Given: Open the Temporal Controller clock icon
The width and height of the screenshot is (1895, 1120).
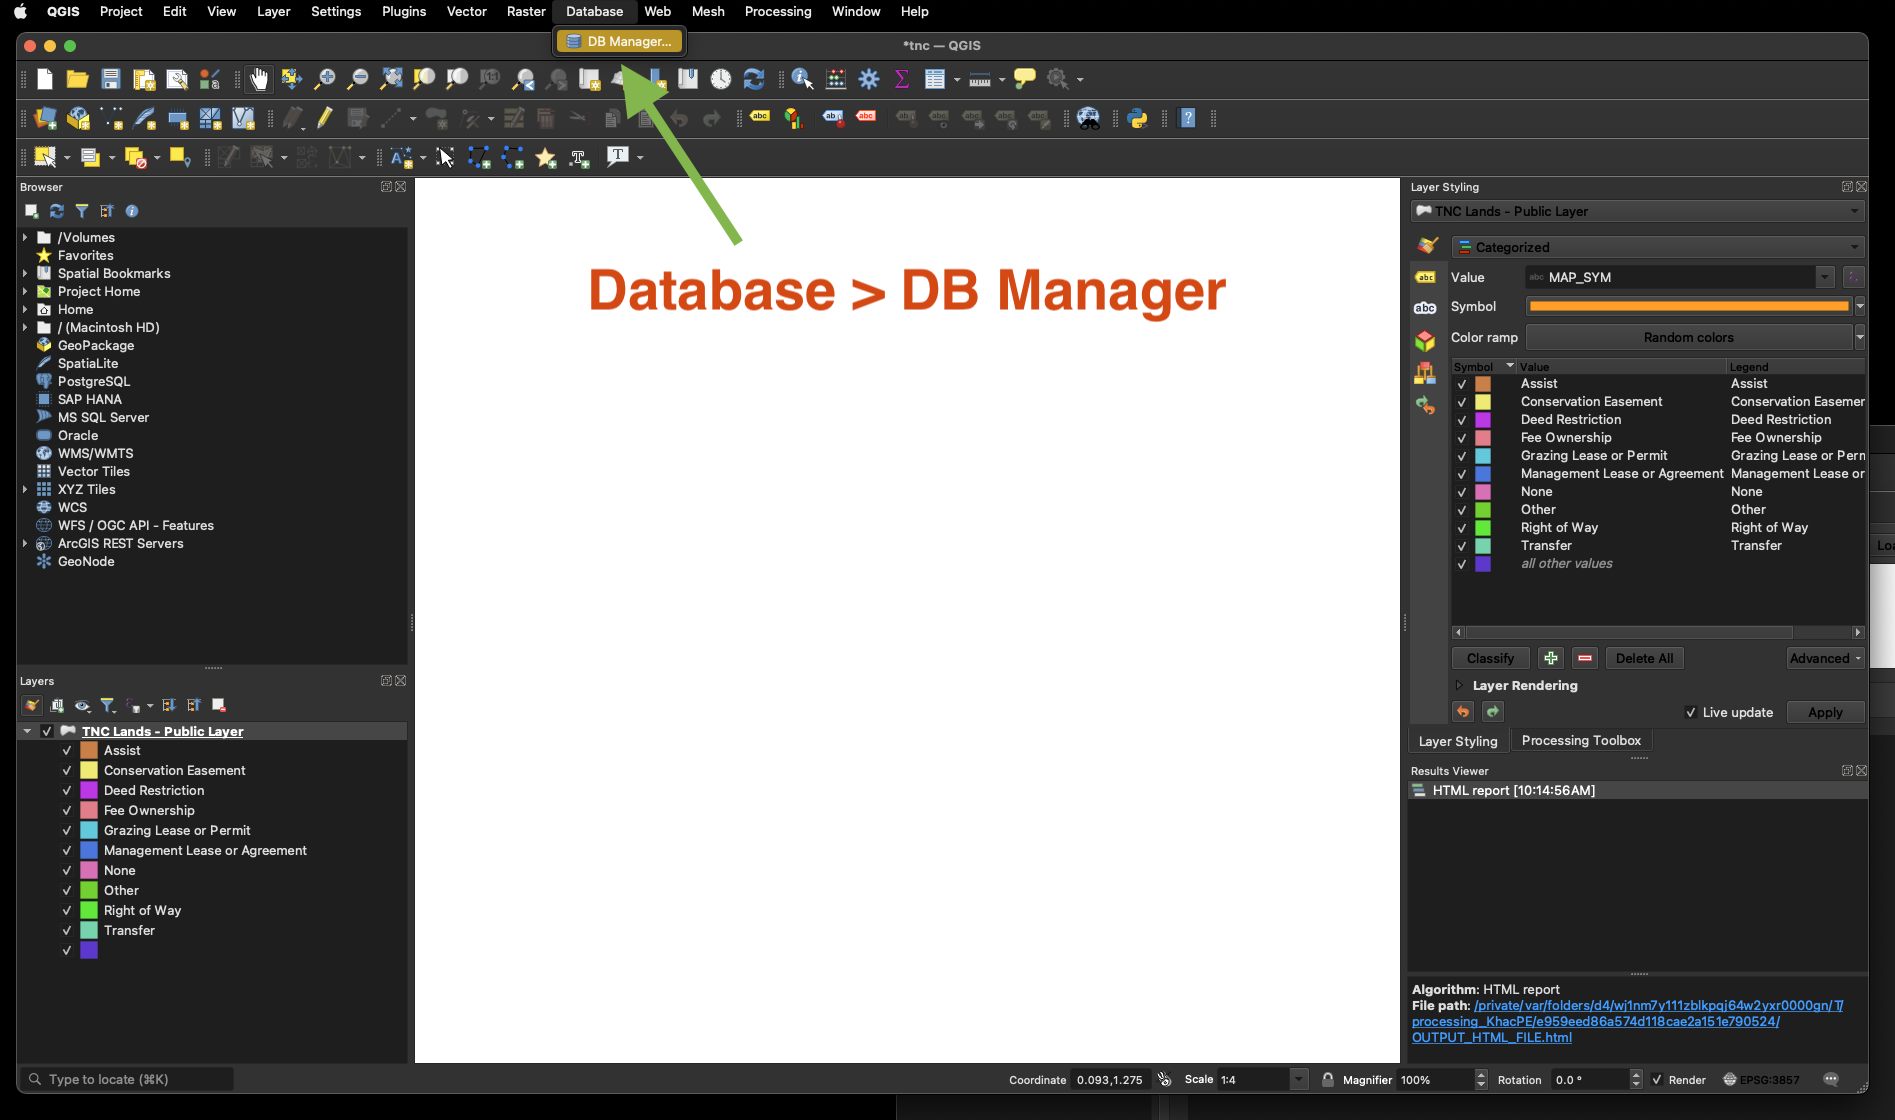Looking at the screenshot, I should 721,79.
